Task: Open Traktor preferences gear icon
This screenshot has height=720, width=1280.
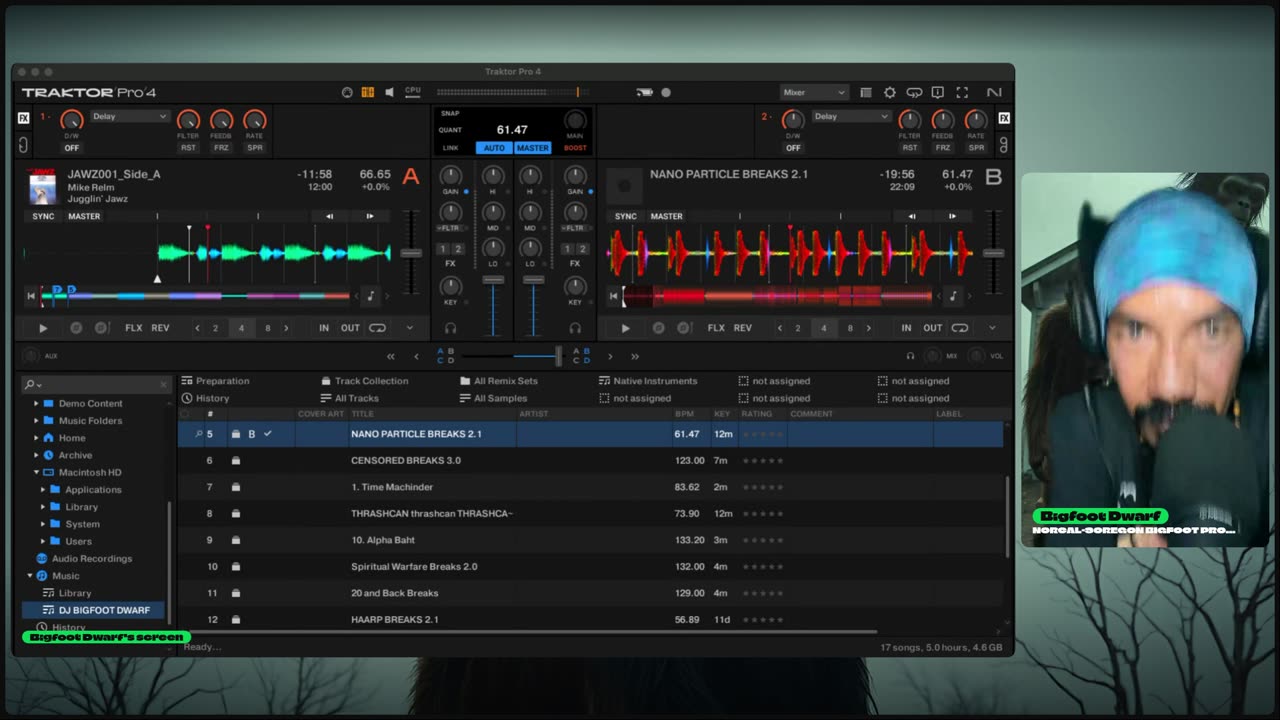Action: 890,93
